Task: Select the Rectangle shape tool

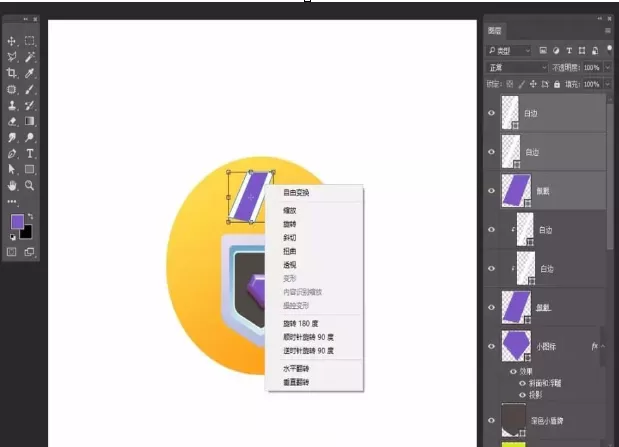Action: pyautogui.click(x=30, y=169)
